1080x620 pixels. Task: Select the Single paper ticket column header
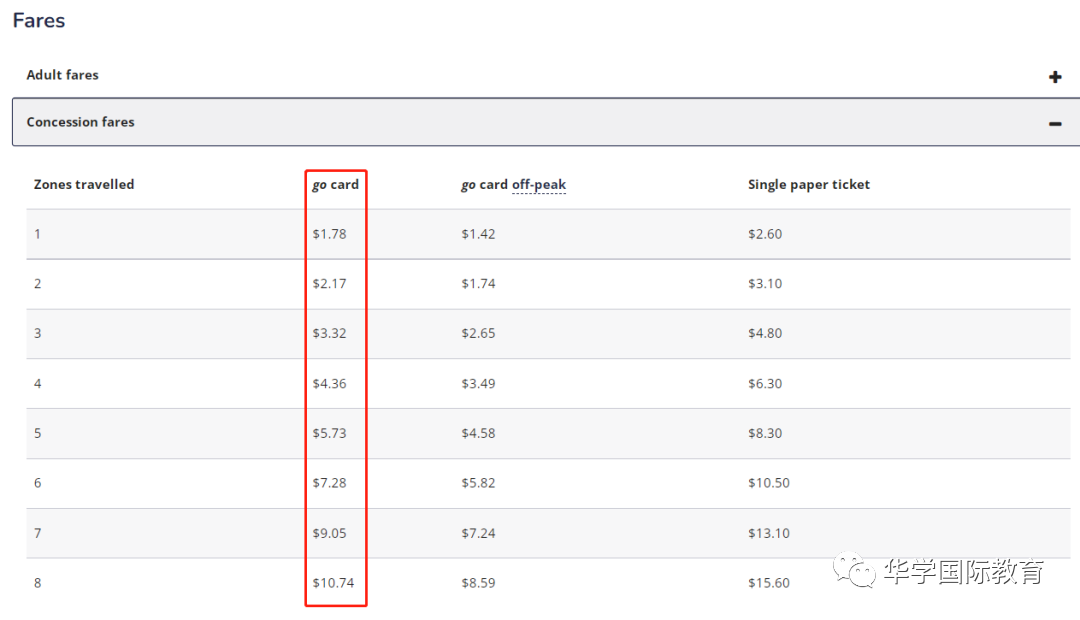[x=809, y=185]
